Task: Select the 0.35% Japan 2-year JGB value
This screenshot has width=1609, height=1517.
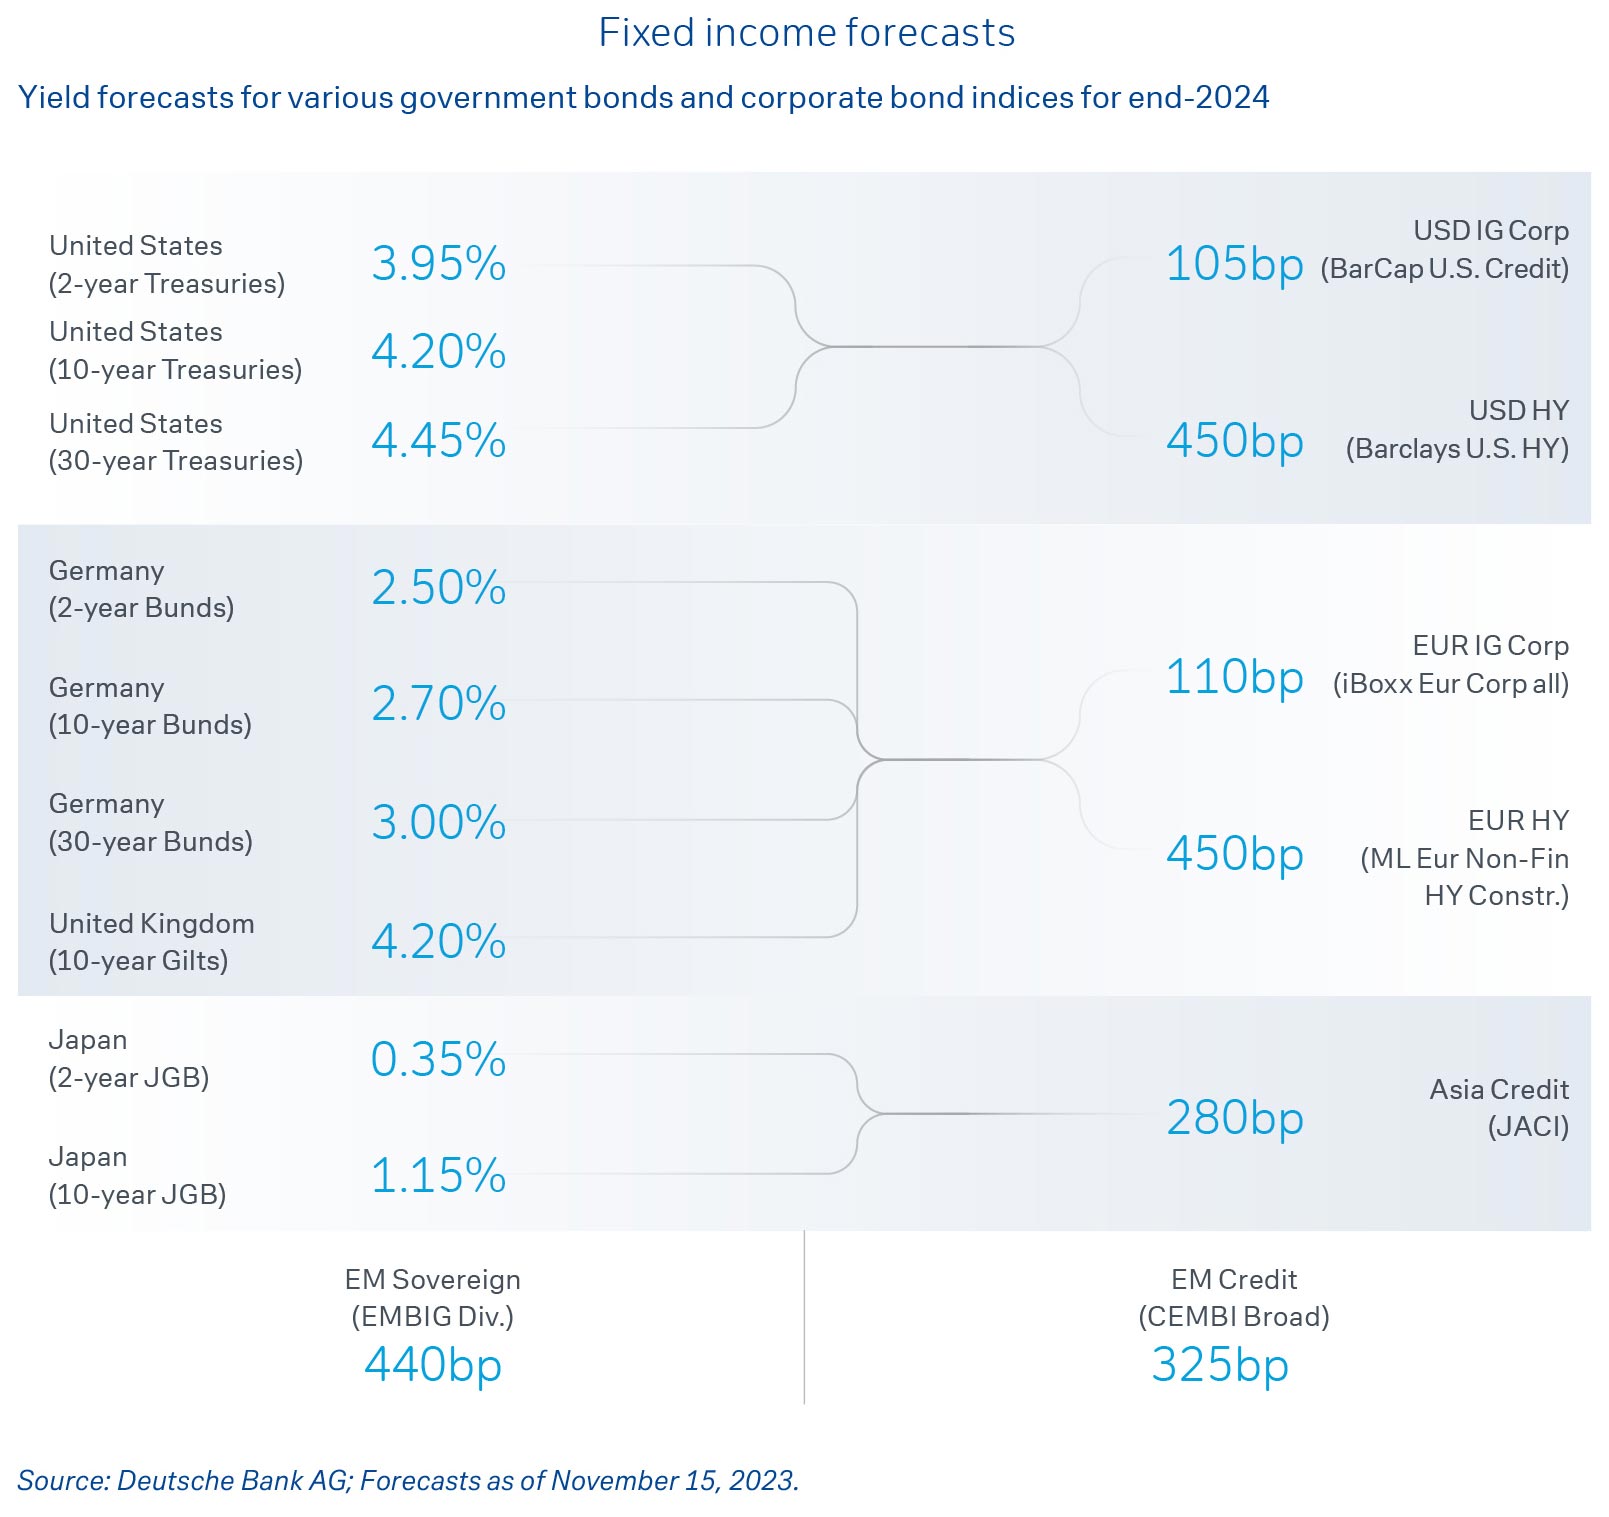Action: 438,1060
